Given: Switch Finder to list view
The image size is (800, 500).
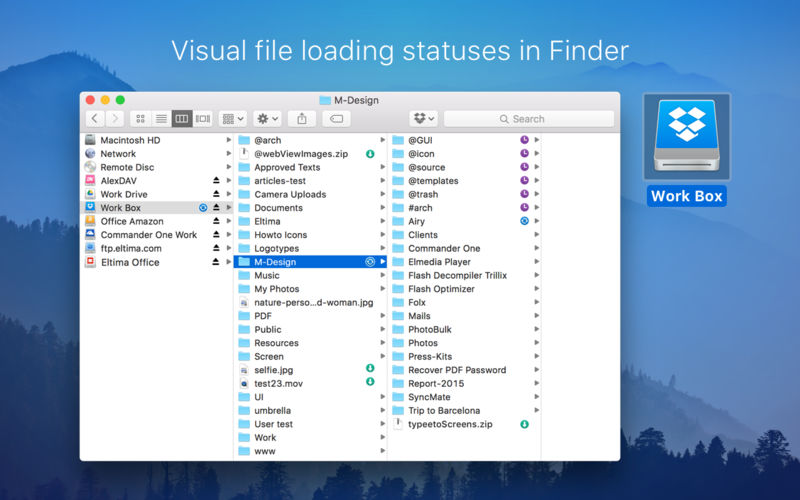Looking at the screenshot, I should tap(161, 119).
